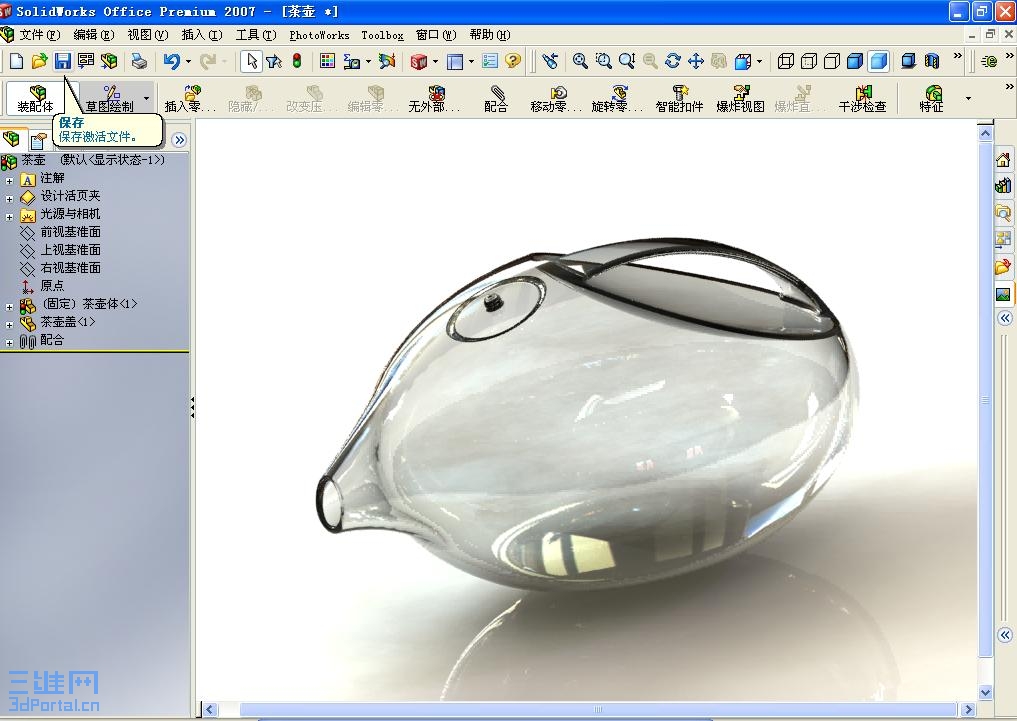Activate the Select arrow cursor tool

(x=251, y=61)
